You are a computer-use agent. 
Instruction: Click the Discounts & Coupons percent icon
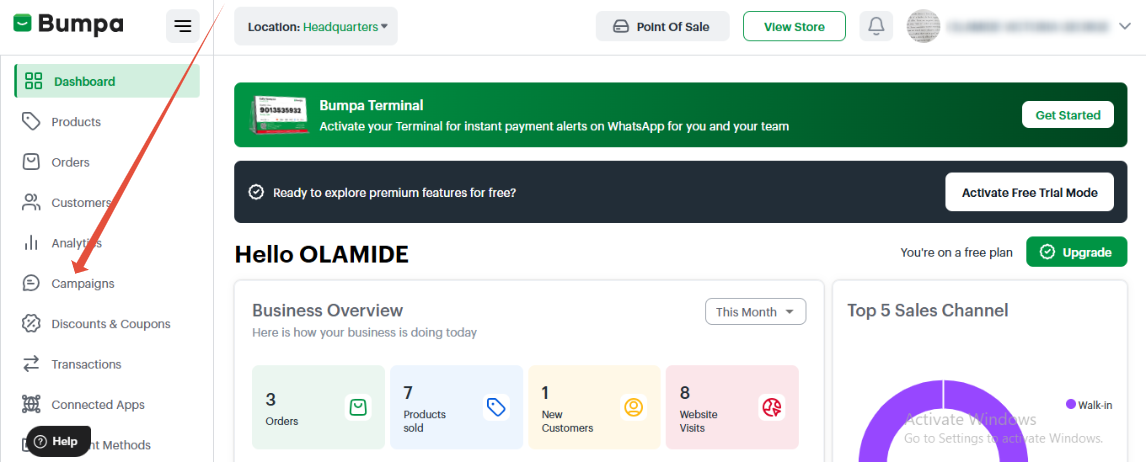coord(31,323)
